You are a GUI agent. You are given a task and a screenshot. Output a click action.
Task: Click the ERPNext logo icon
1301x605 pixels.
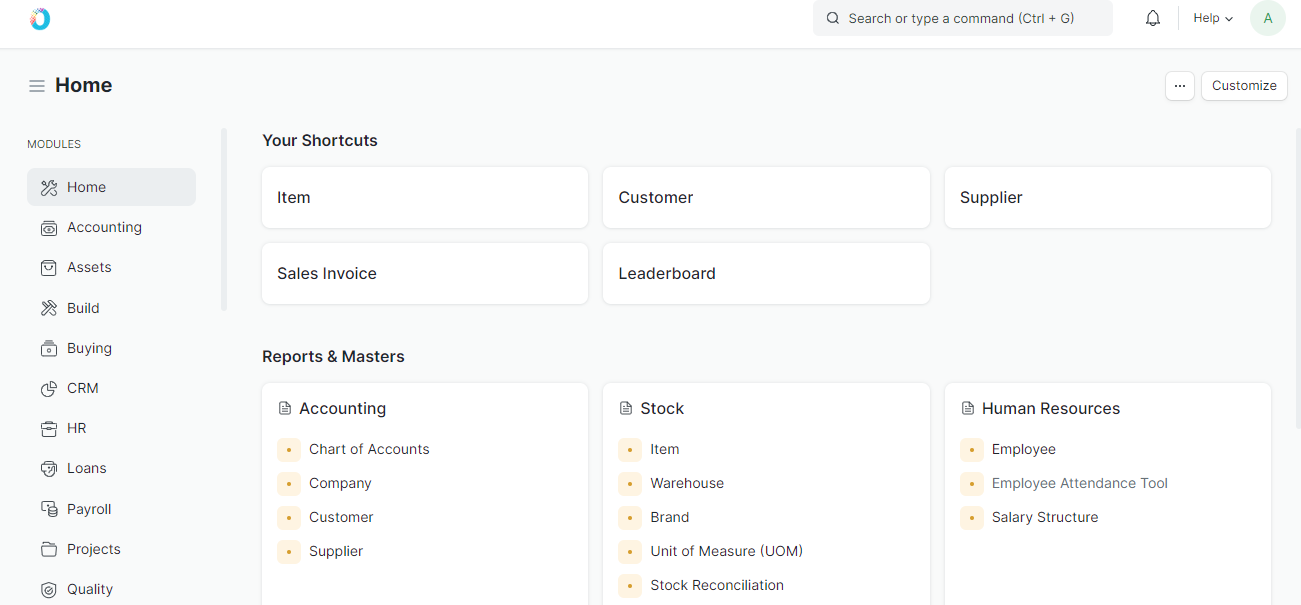click(x=40, y=19)
